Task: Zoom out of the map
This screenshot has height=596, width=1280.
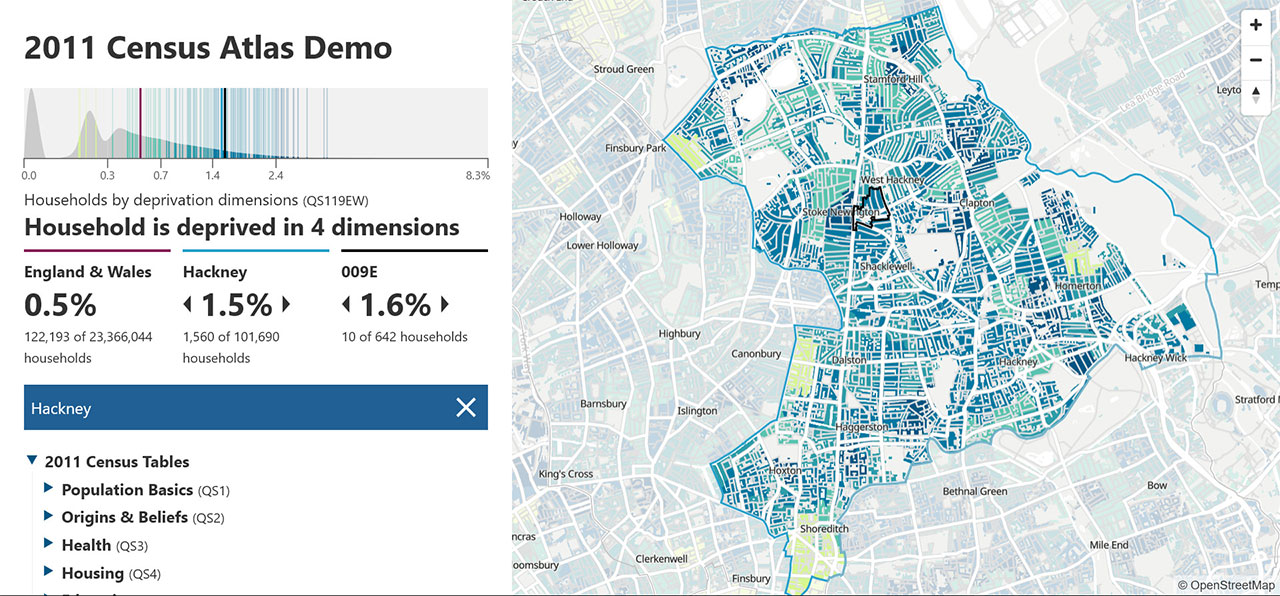Action: [1255, 60]
